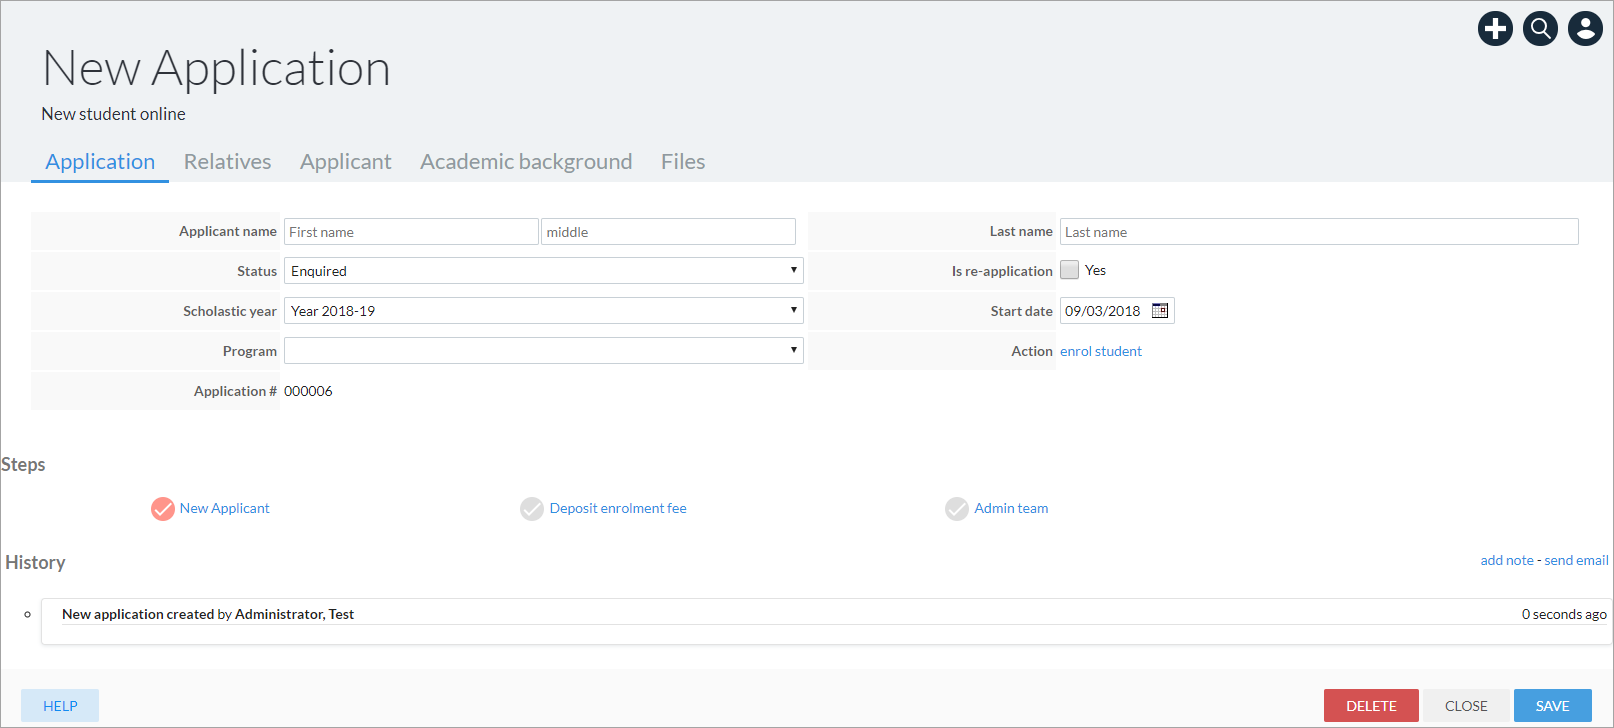Open the search magnifier icon

pyautogui.click(x=1540, y=28)
